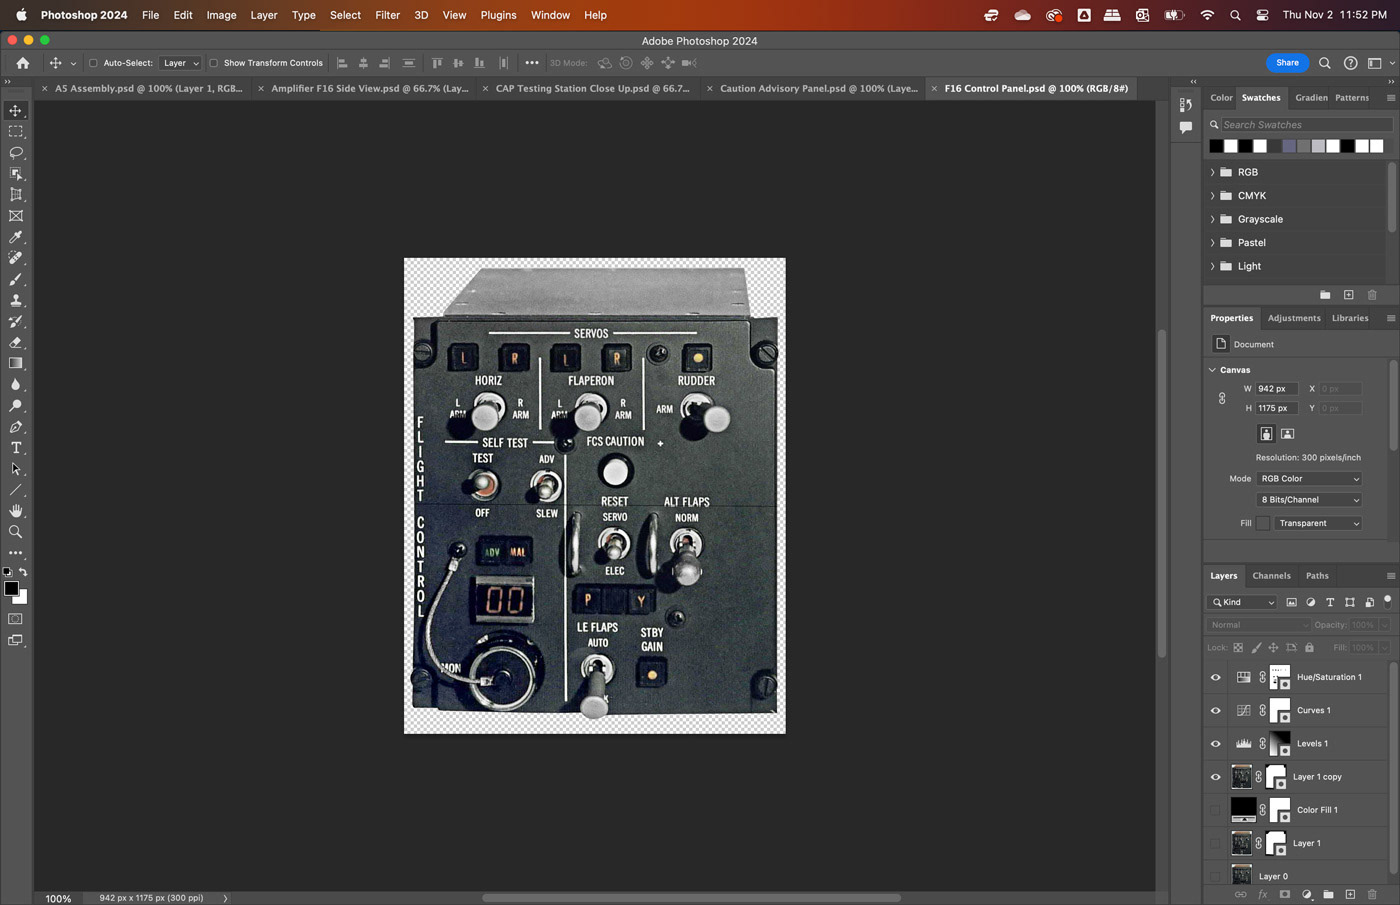Open the 8 Bits/Channel dropdown
The height and width of the screenshot is (905, 1400).
click(x=1309, y=500)
